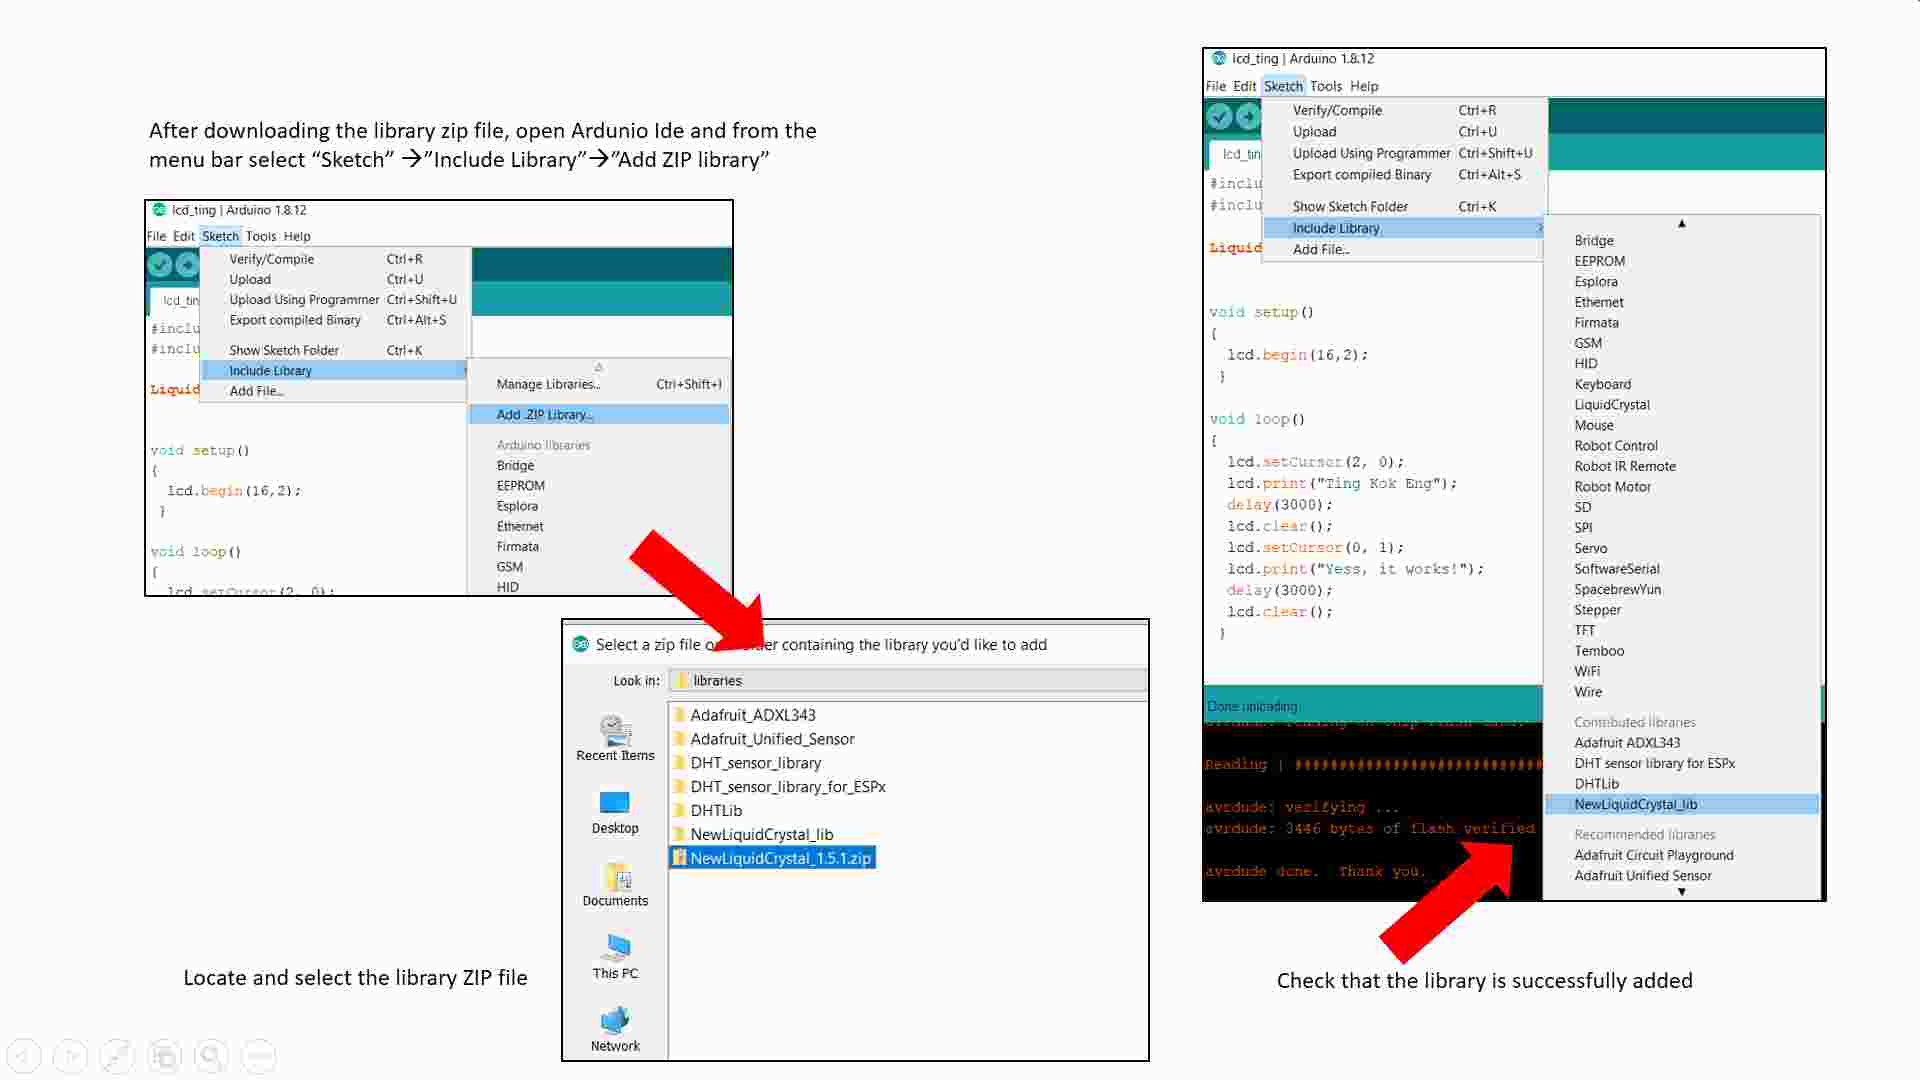1920x1080 pixels.
Task: Select Wire library in right window list
Action: pyautogui.click(x=1682, y=691)
